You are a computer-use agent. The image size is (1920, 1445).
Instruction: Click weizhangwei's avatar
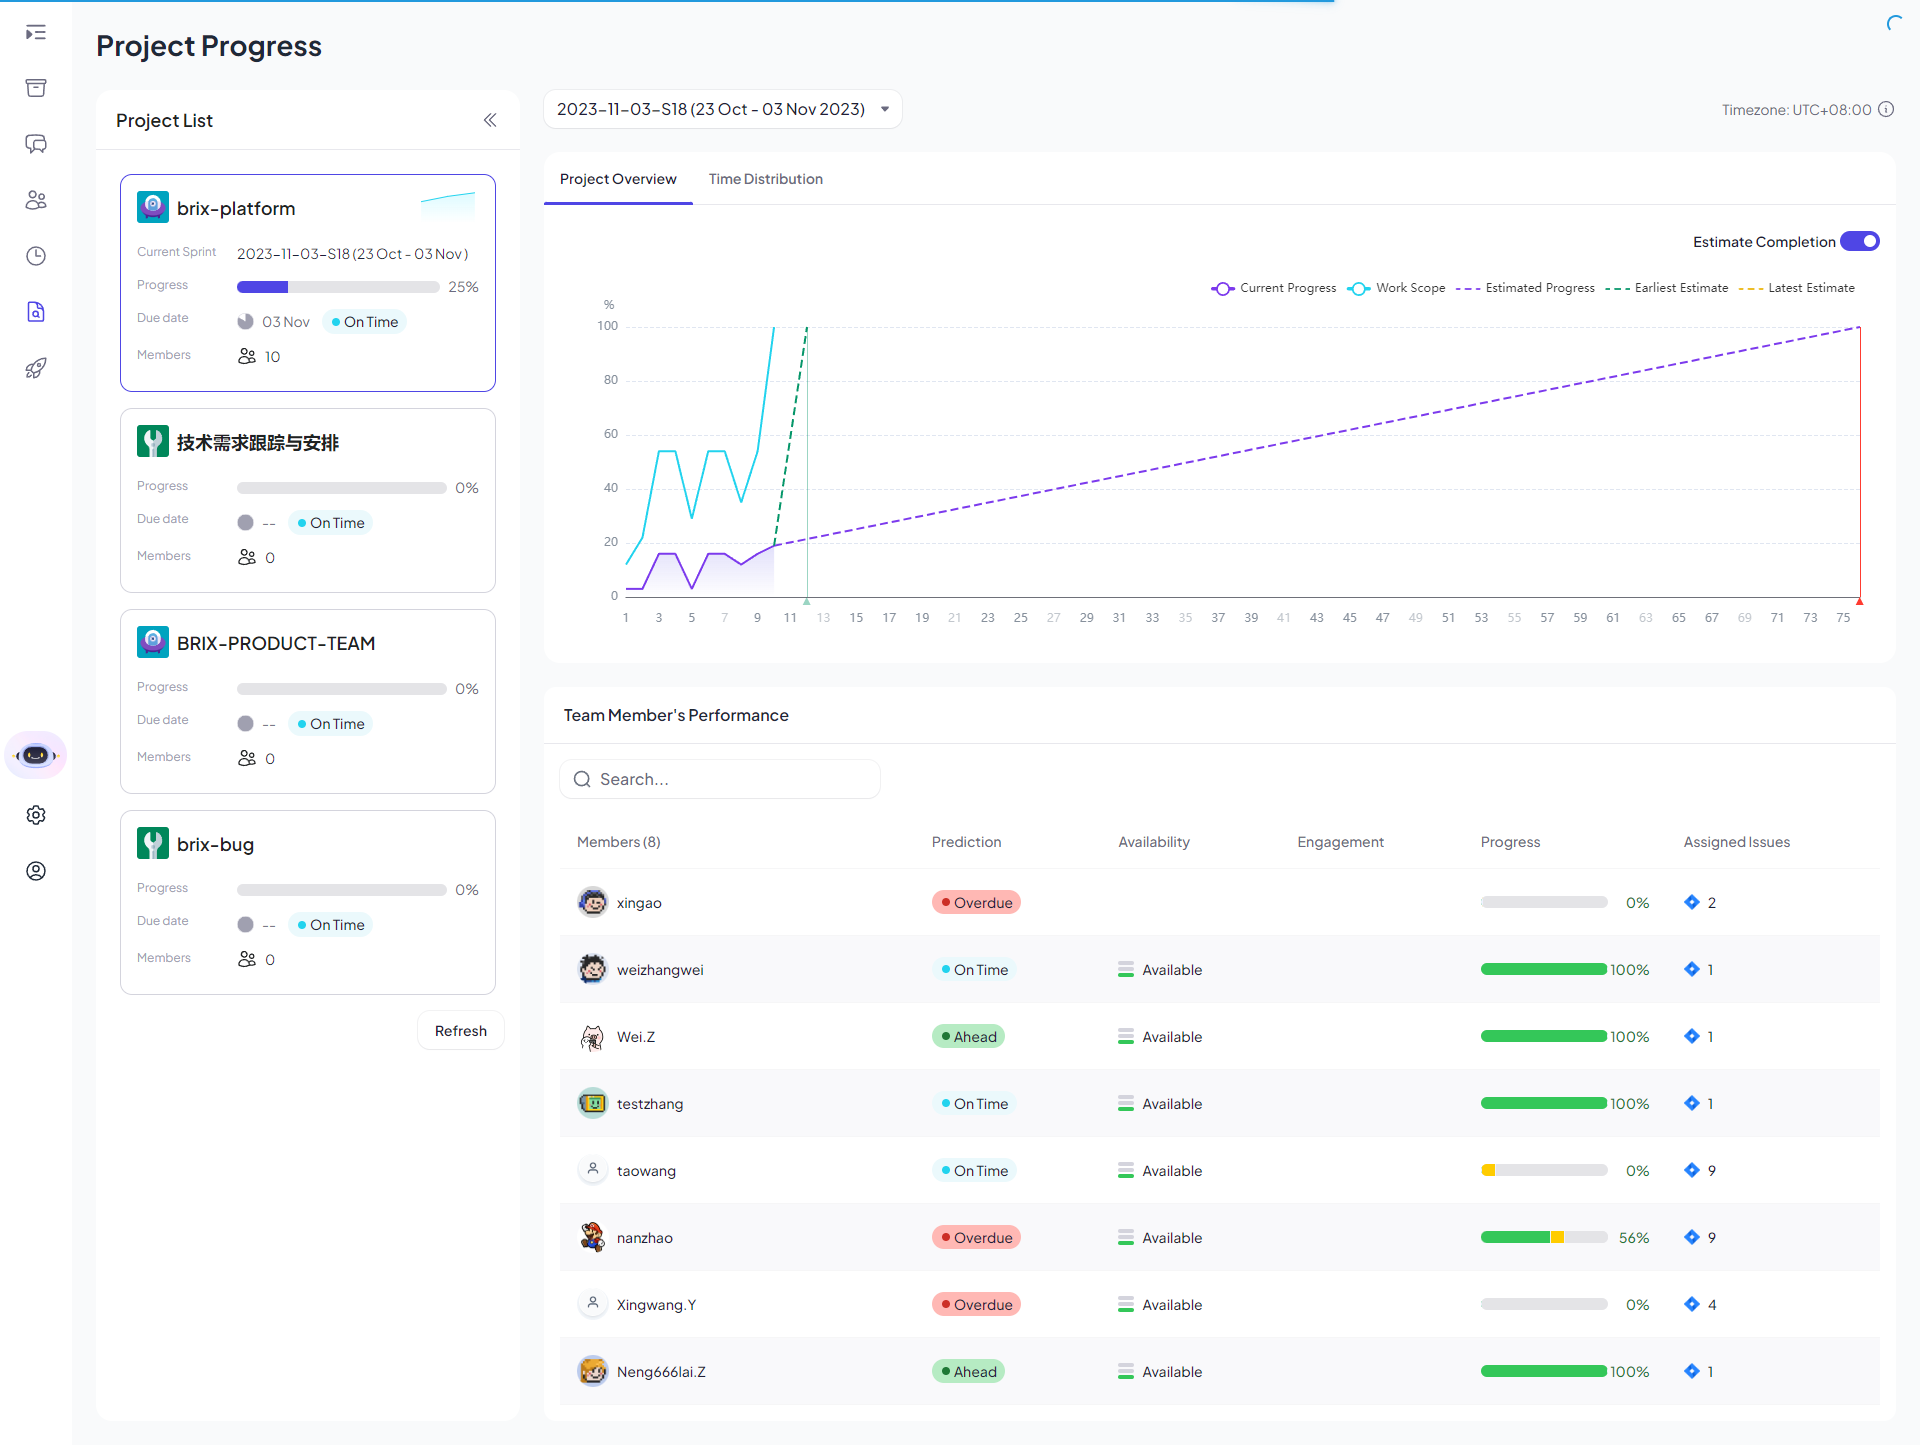pyautogui.click(x=593, y=969)
